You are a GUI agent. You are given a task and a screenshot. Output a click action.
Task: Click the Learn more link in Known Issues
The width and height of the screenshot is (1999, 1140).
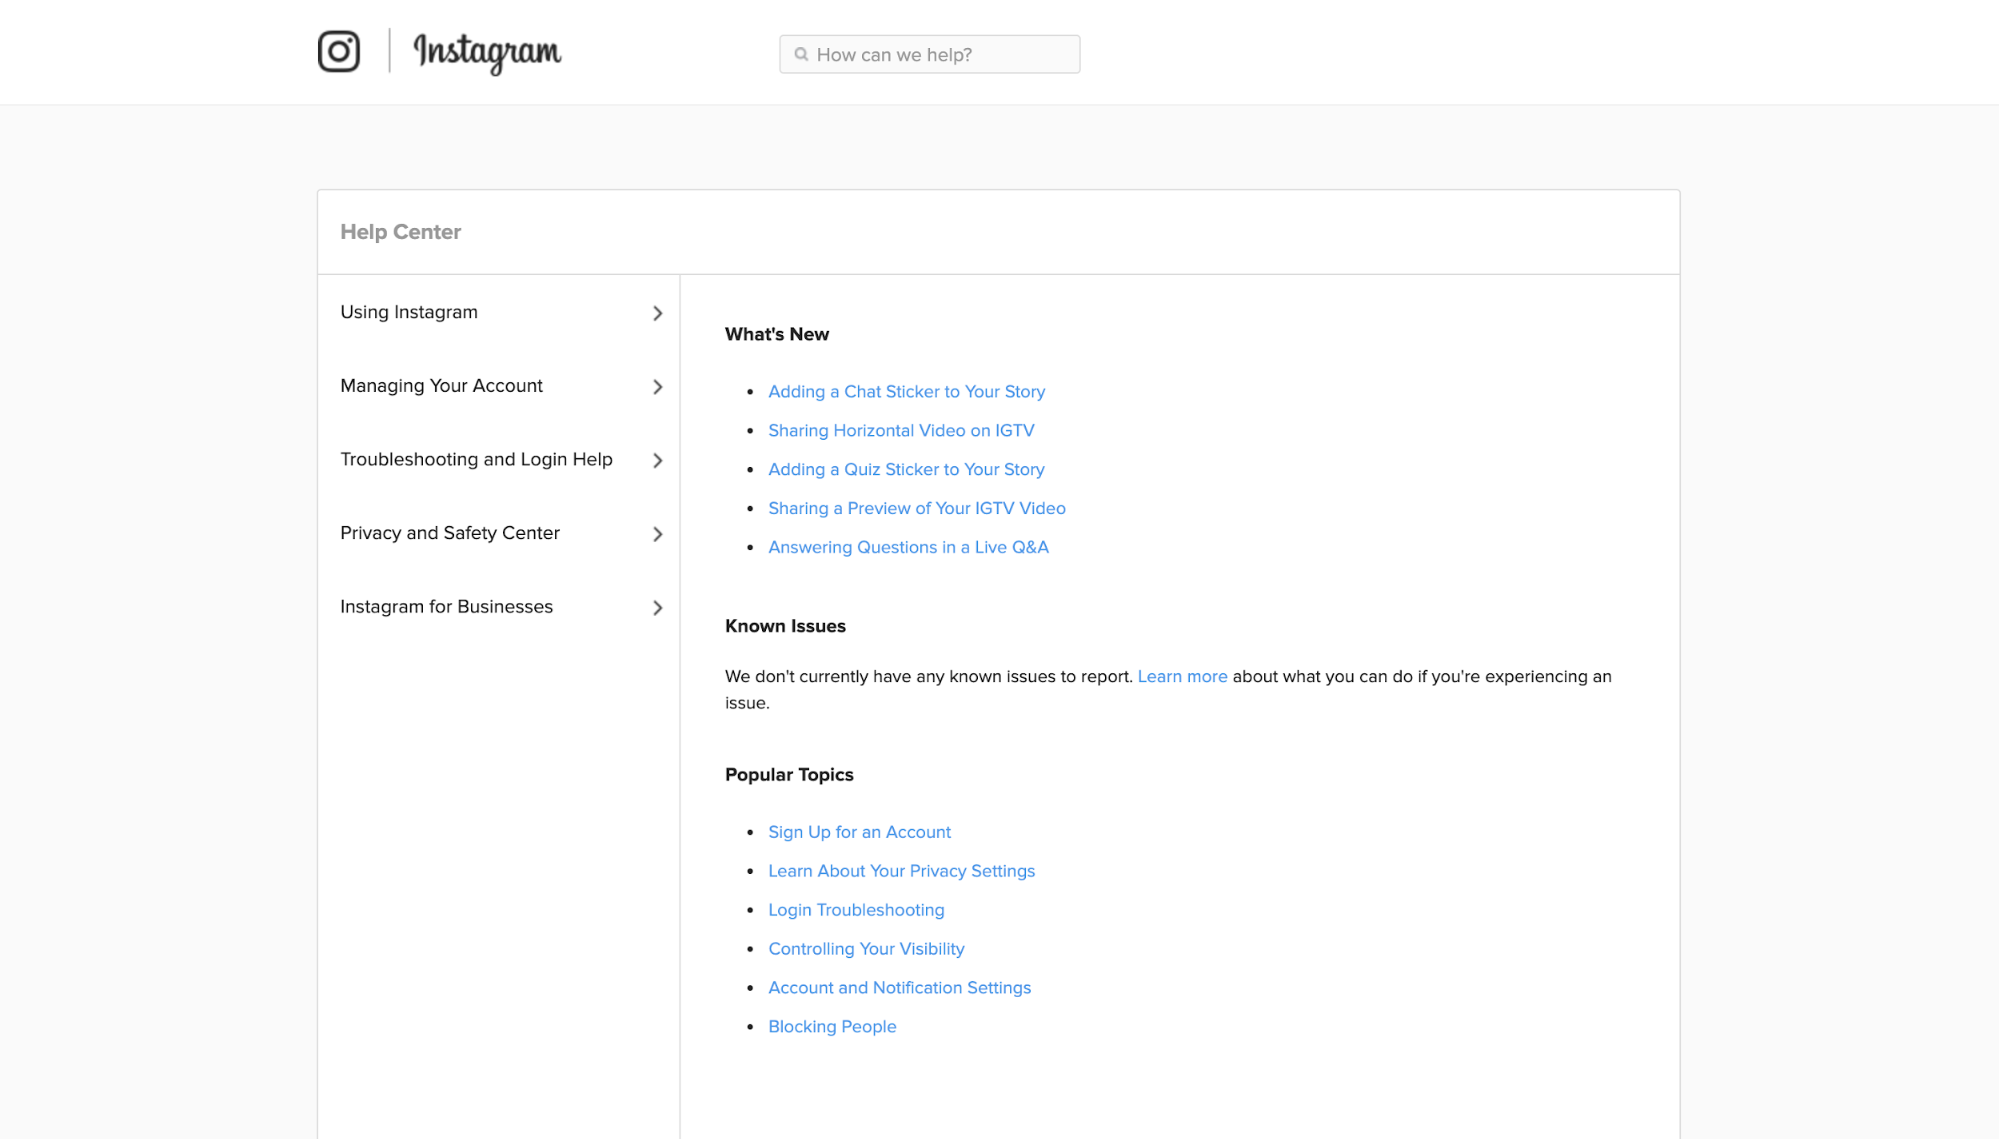click(x=1182, y=676)
